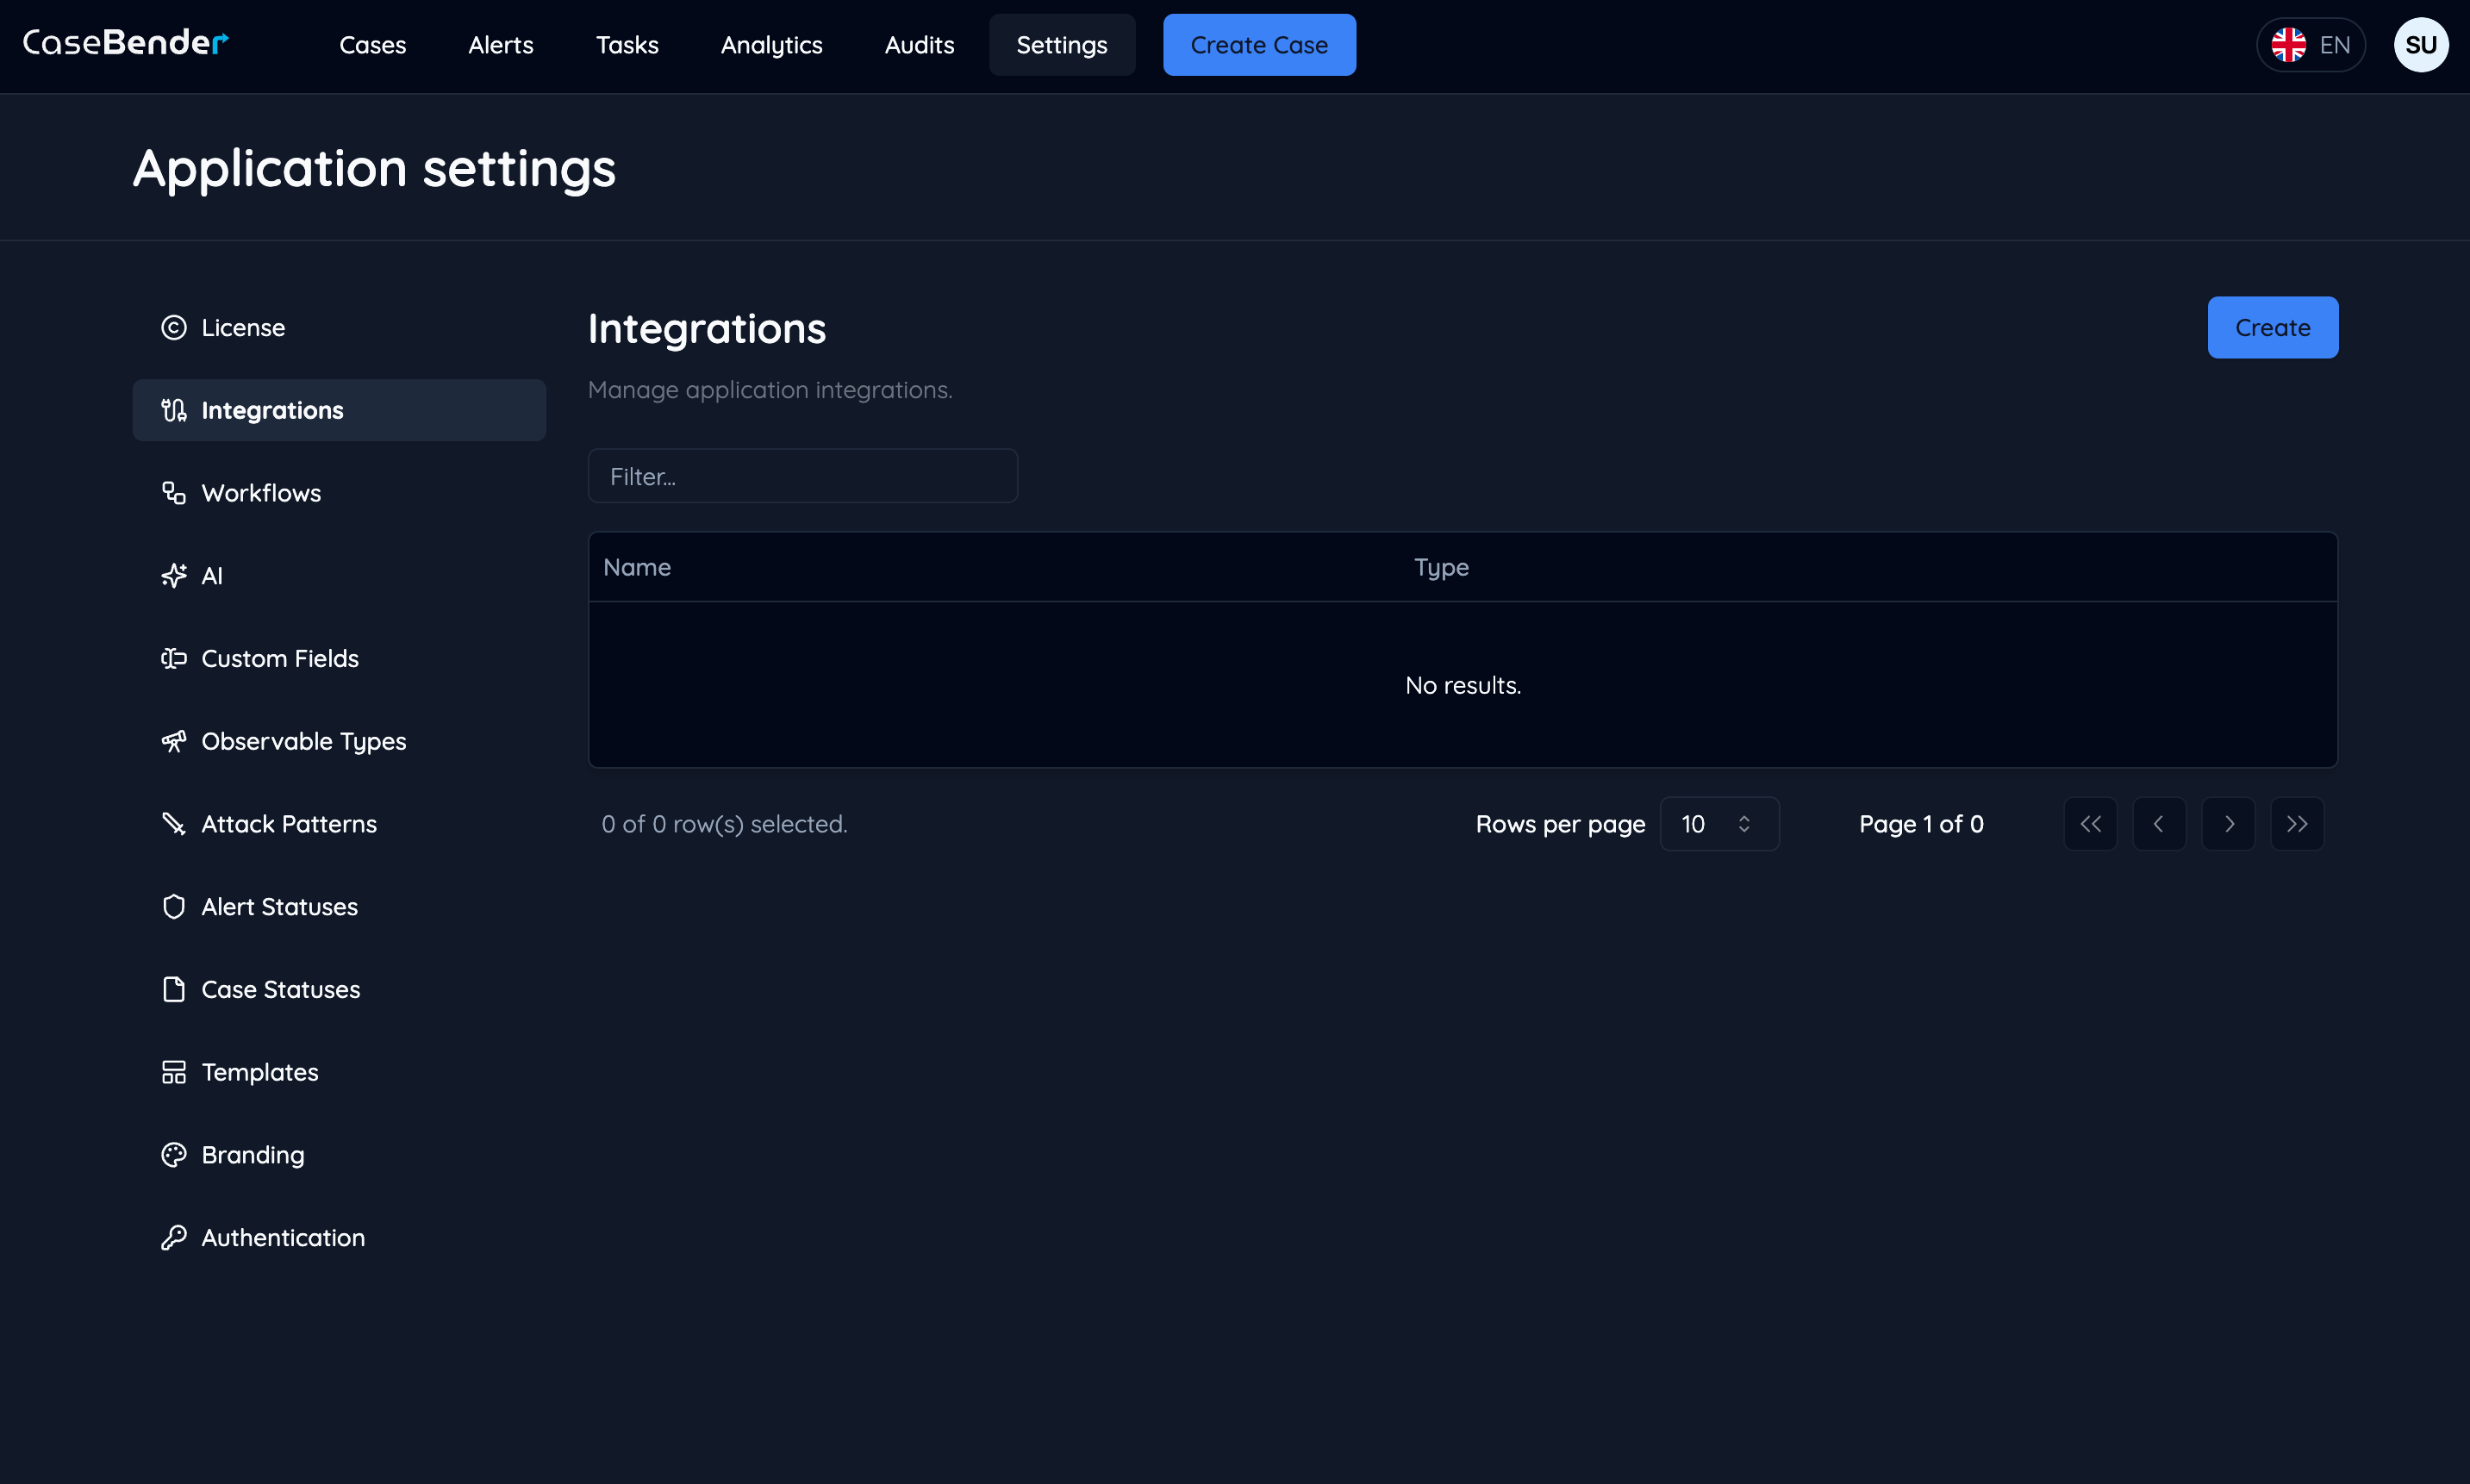This screenshot has width=2470, height=1484.
Task: Click the Authentication key icon
Action: pyautogui.click(x=173, y=1237)
